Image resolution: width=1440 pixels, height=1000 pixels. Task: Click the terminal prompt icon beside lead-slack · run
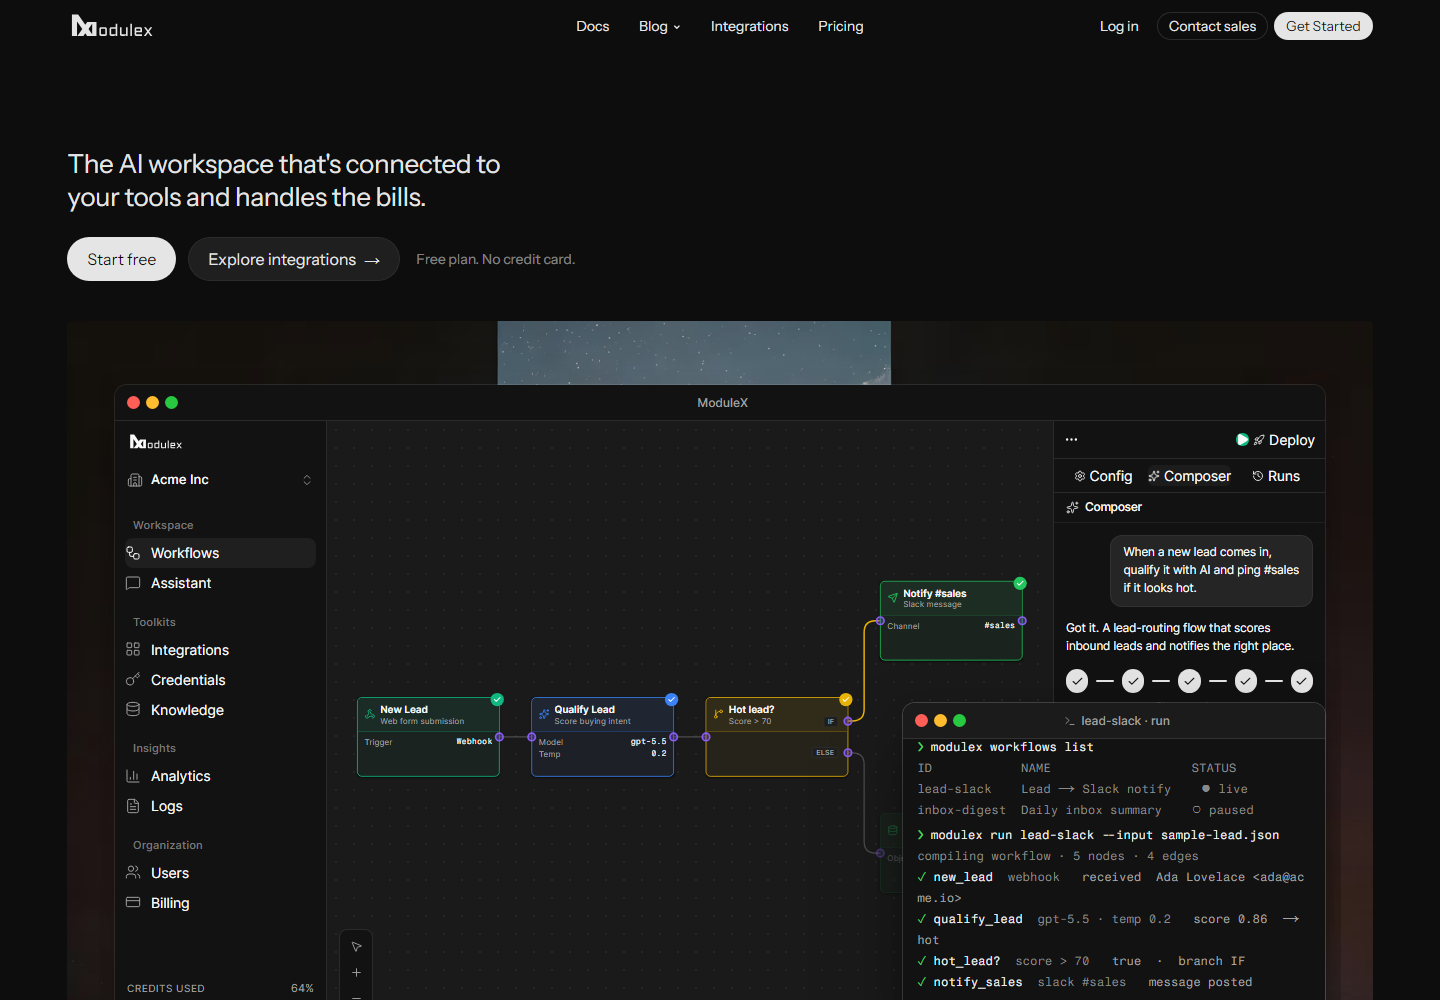(1070, 721)
